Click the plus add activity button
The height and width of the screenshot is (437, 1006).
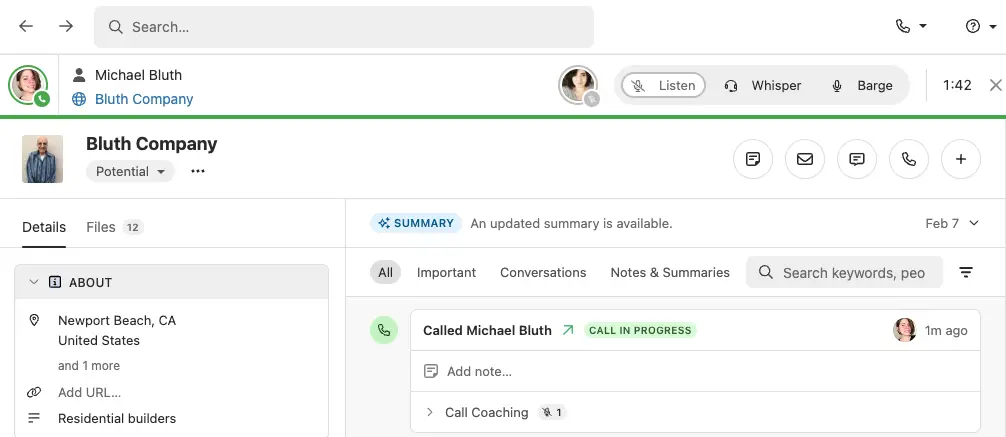pyautogui.click(x=961, y=159)
